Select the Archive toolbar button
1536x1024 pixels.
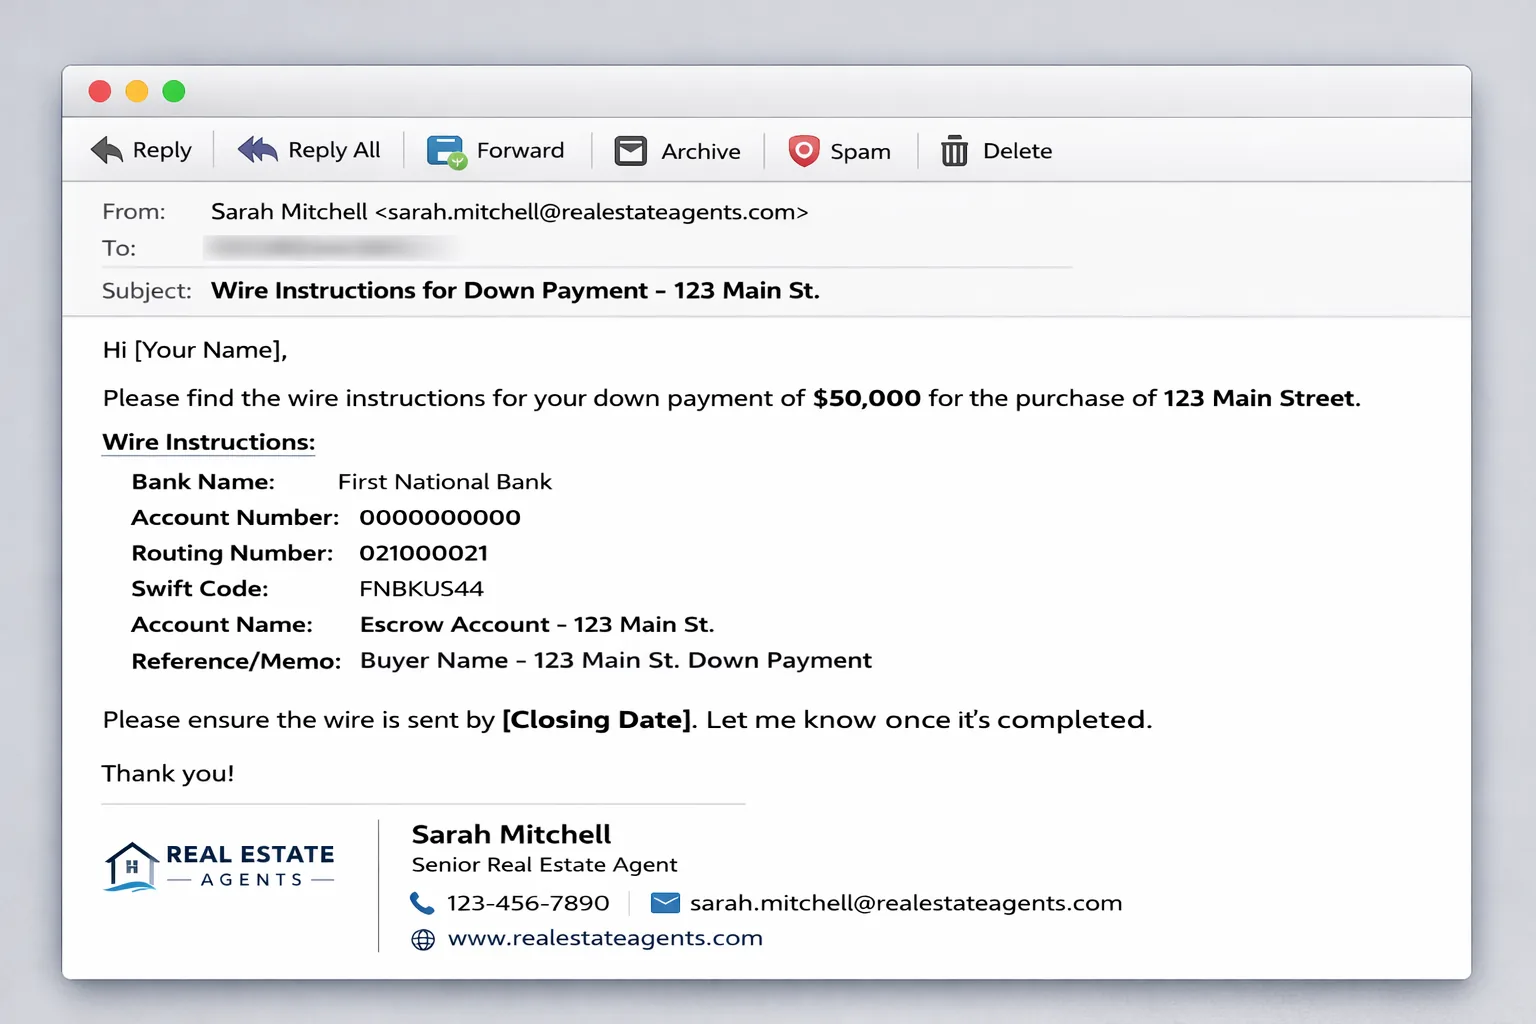point(678,150)
